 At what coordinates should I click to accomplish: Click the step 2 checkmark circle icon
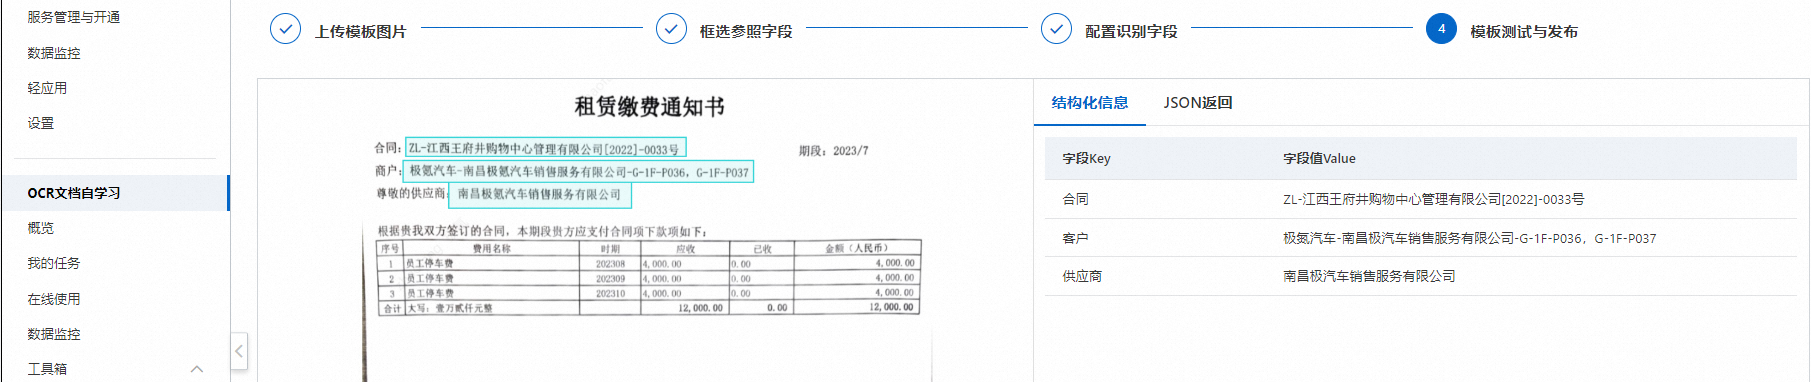pos(671,29)
